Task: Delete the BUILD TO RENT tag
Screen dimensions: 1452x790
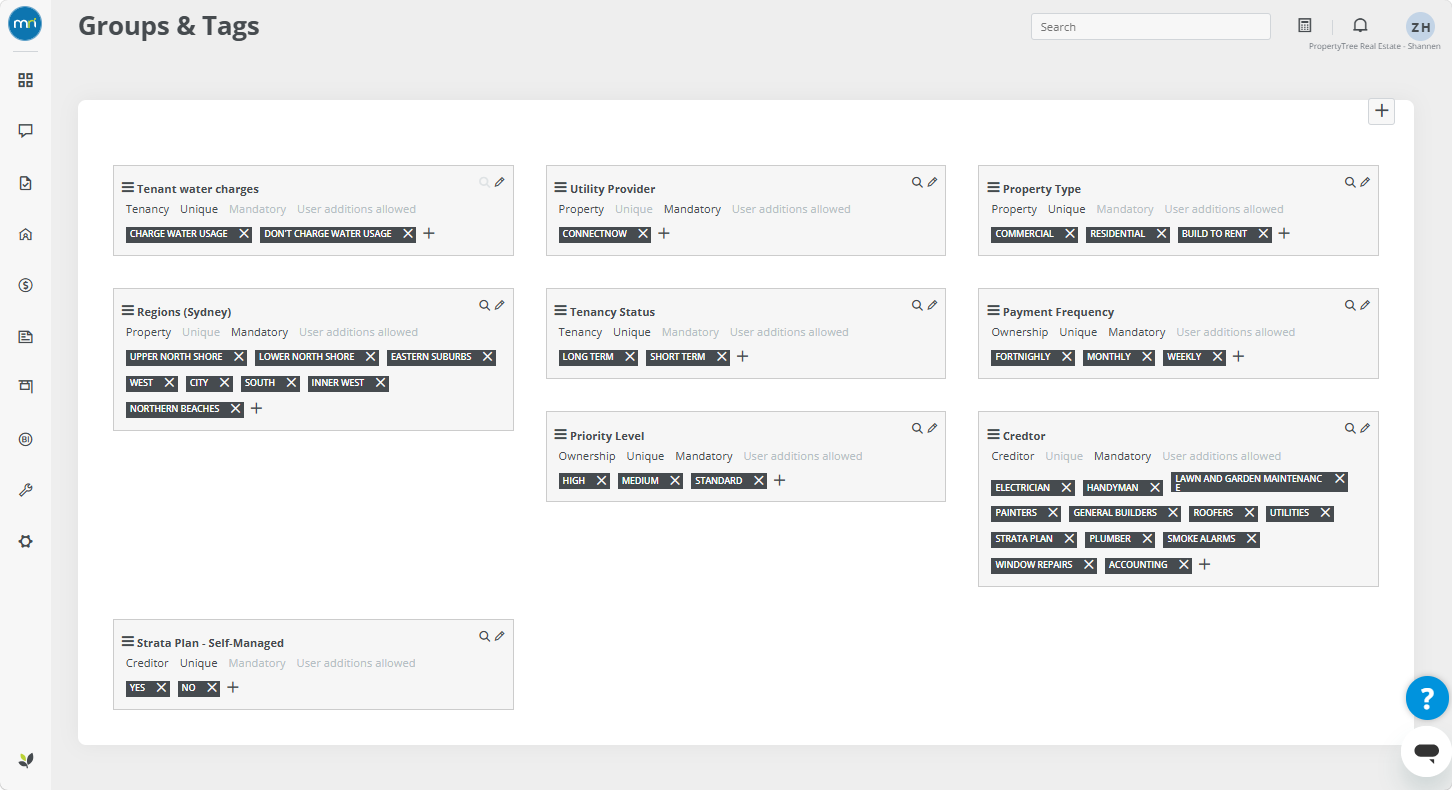Action: [x=1264, y=234]
